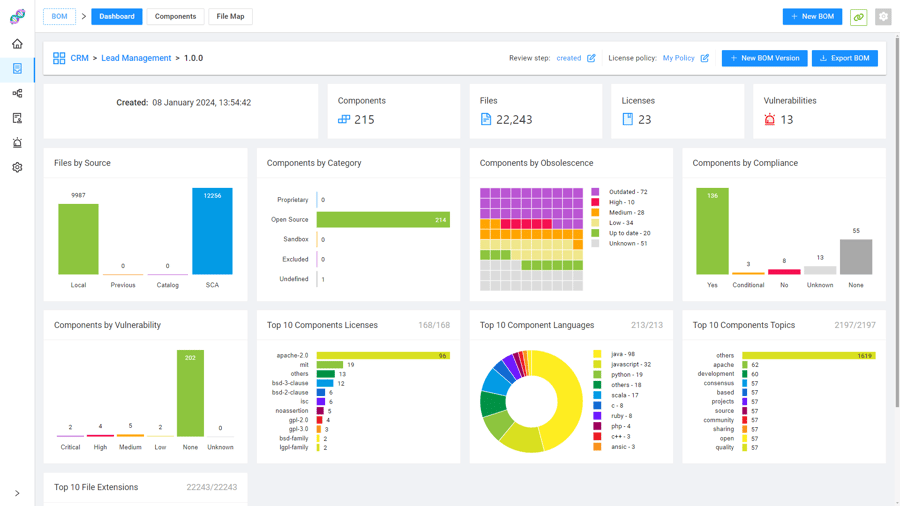Screen dimensions: 900x506
Task: Expand the left sidebar with bottom chevron
Action: (17, 493)
